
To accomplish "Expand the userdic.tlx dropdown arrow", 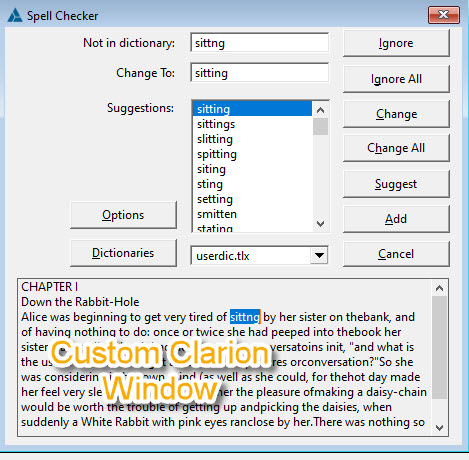I will tap(319, 256).
